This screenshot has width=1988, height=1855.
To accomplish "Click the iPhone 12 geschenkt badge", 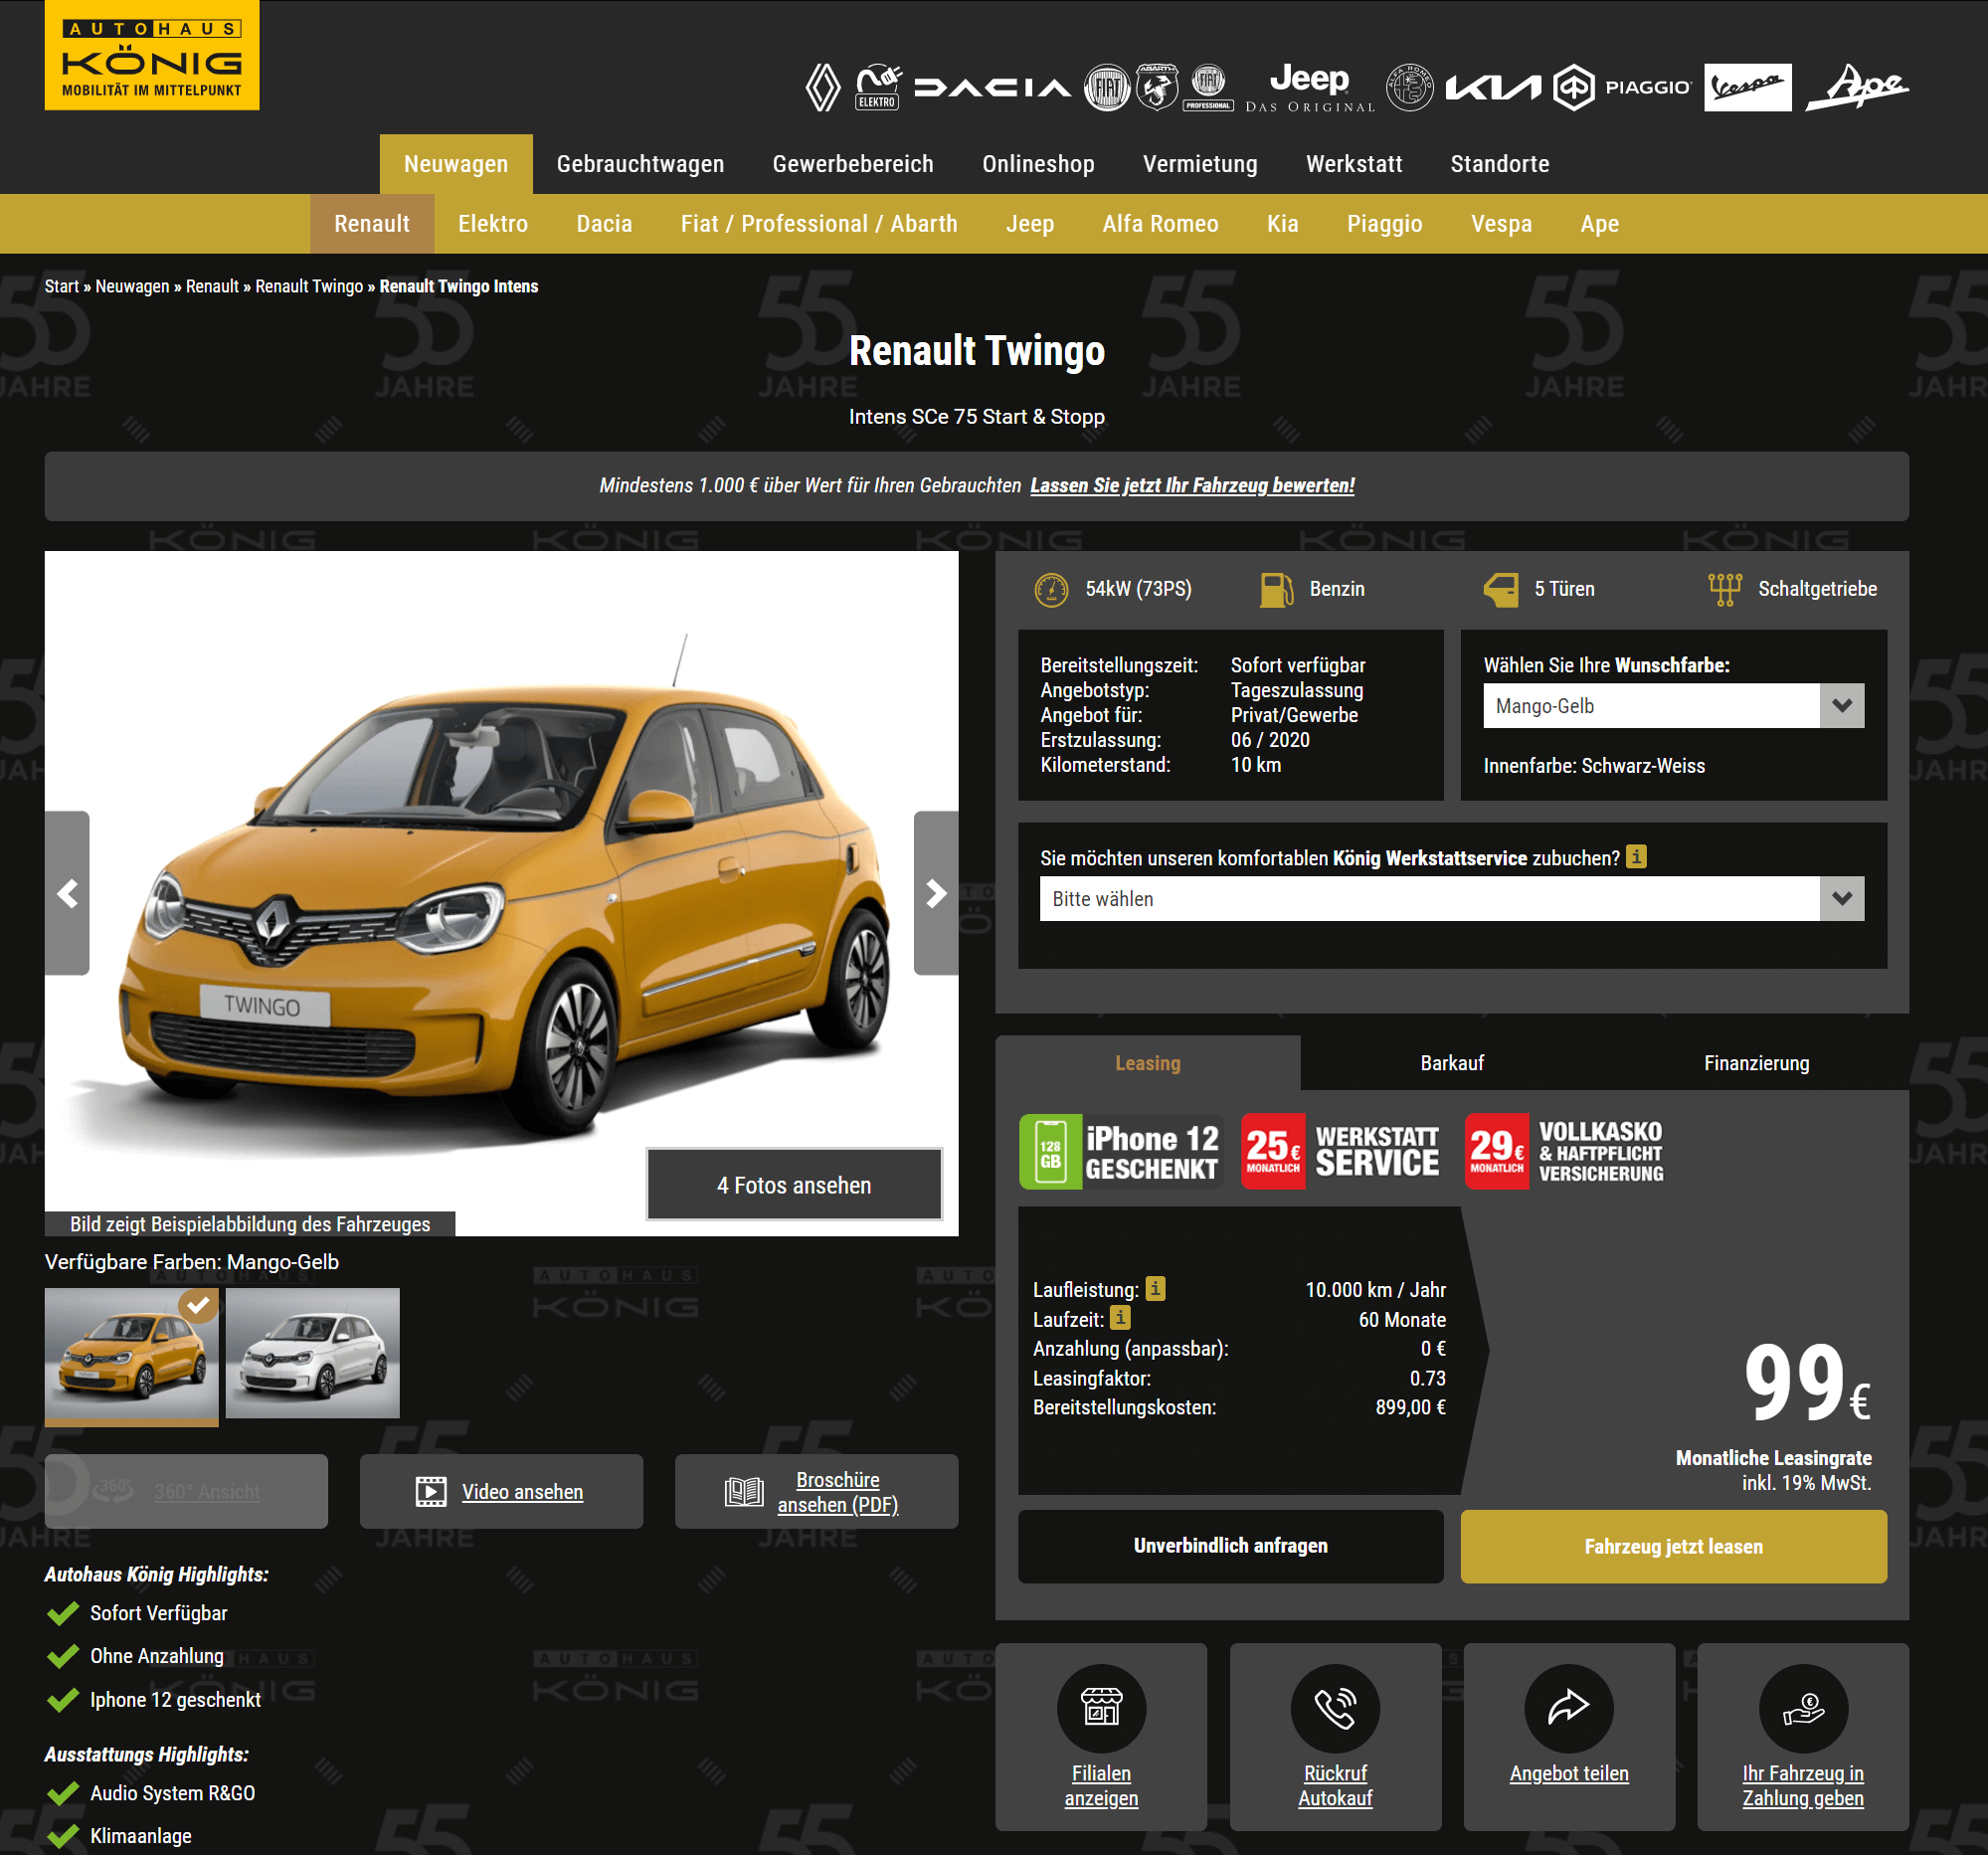I will (x=1120, y=1151).
